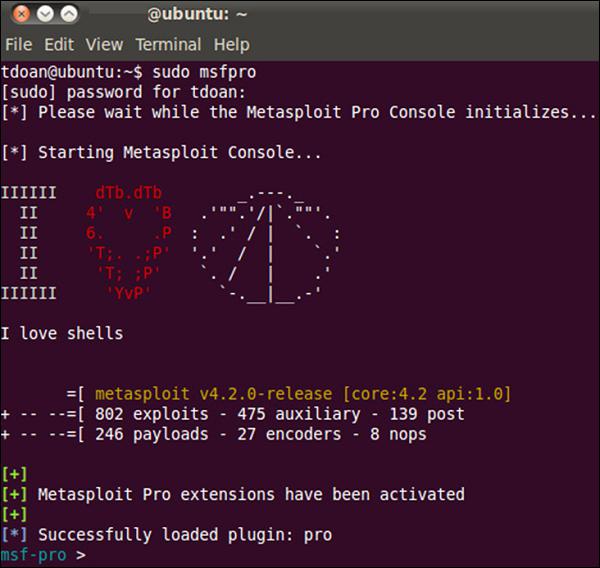Click the 'I love shells' text
Viewport: 600px width, 568px height.
pos(62,333)
